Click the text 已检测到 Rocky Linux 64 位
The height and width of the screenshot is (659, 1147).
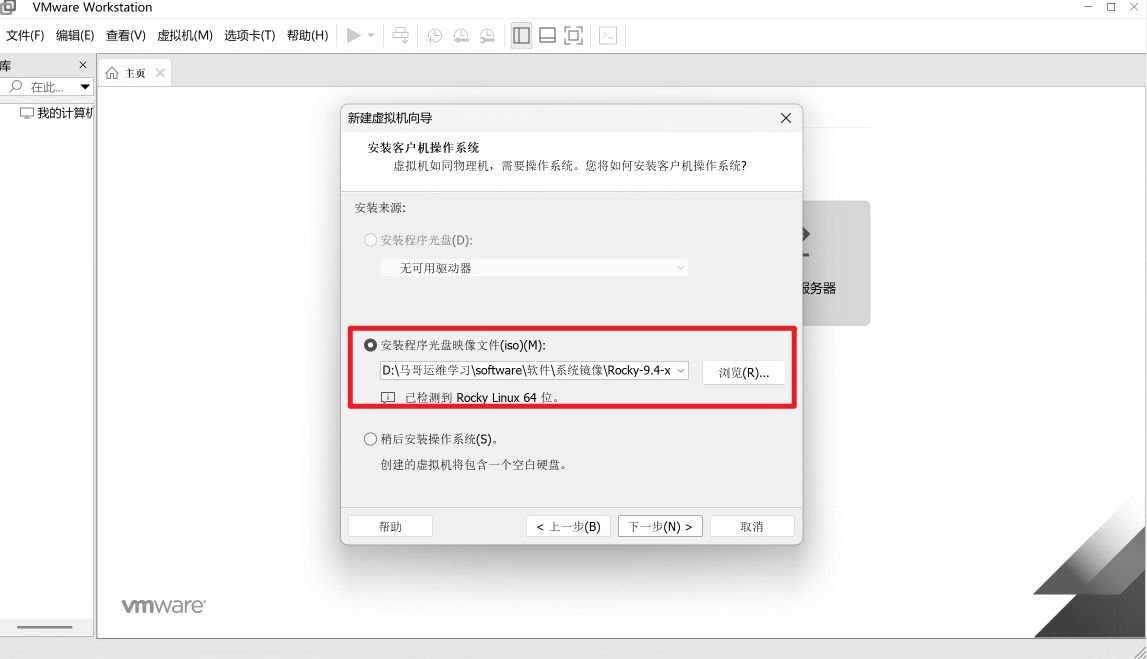[482, 397]
